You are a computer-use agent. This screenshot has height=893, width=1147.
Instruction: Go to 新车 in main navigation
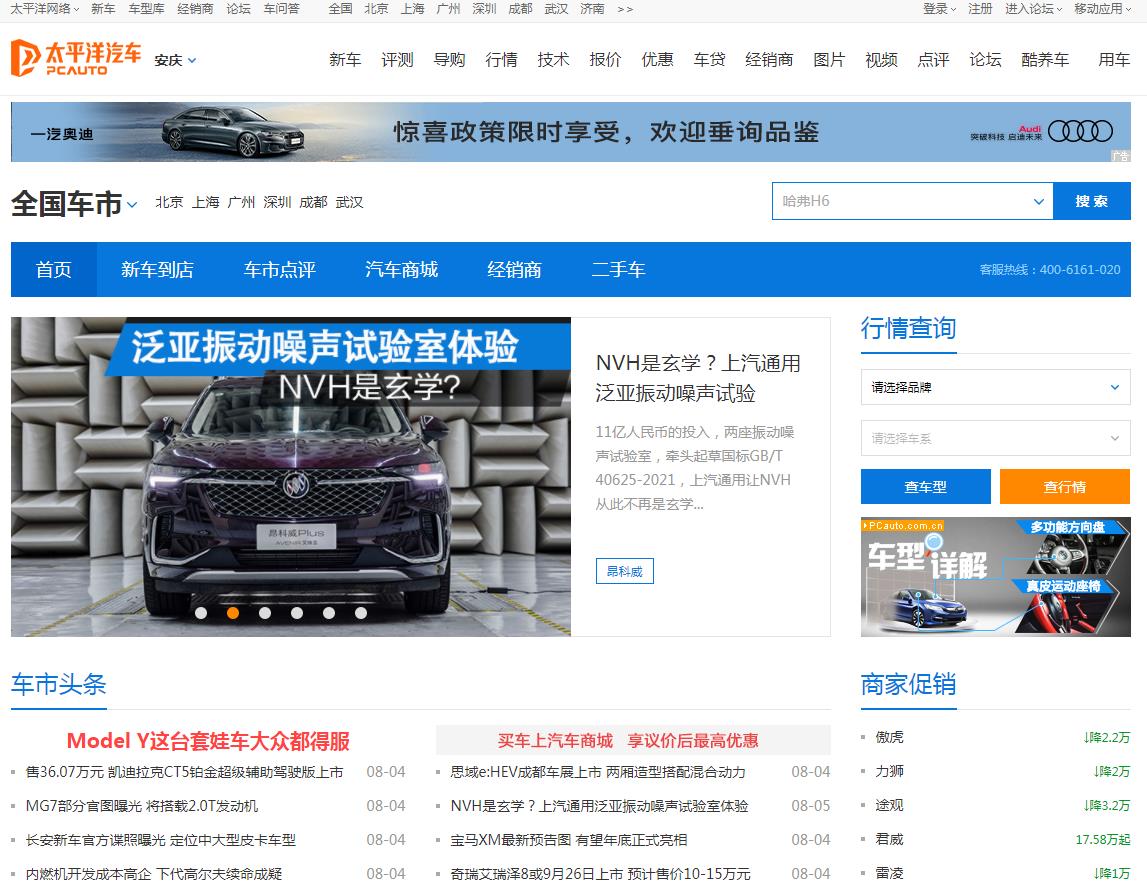click(x=345, y=59)
